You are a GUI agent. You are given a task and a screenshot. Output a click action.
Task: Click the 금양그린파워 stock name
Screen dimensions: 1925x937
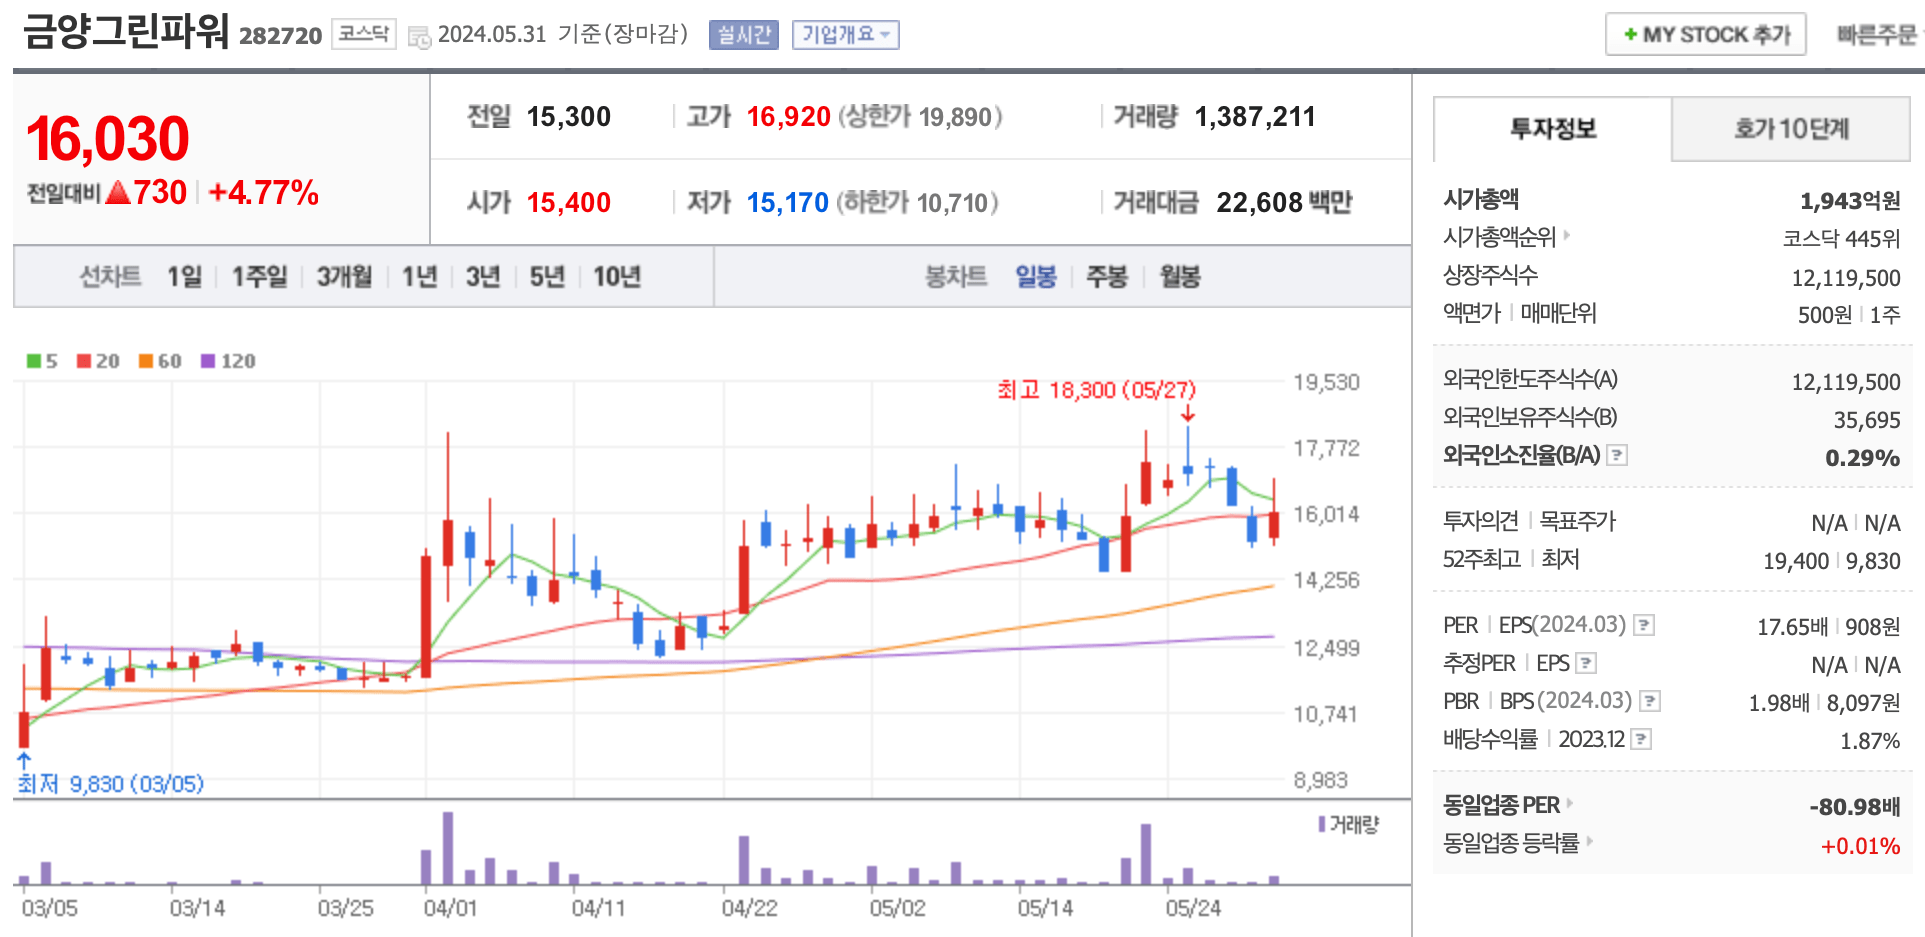(x=126, y=32)
